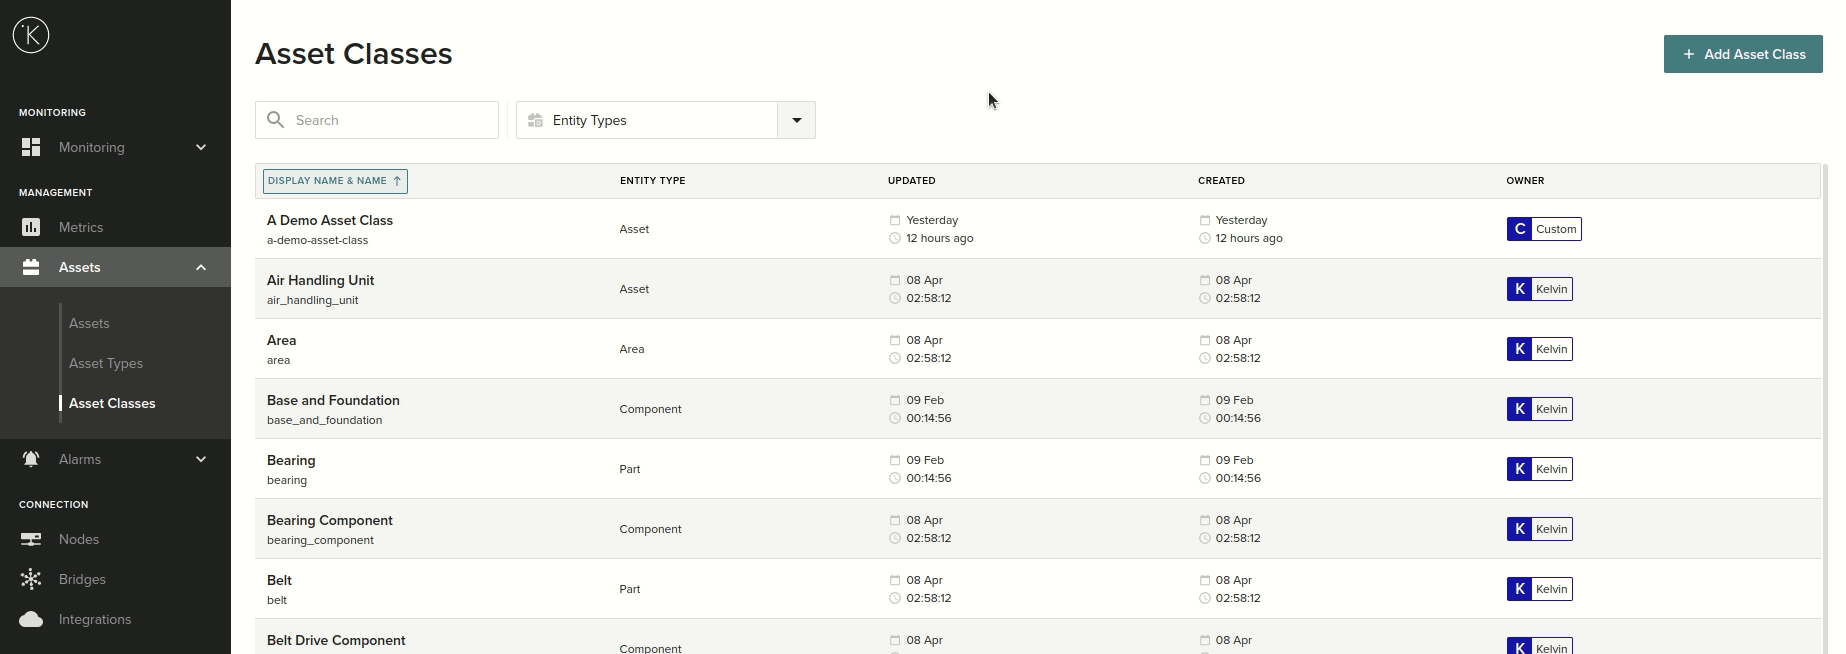Toggle sort on Display Name & Name column
The height and width of the screenshot is (654, 1846).
click(x=335, y=181)
